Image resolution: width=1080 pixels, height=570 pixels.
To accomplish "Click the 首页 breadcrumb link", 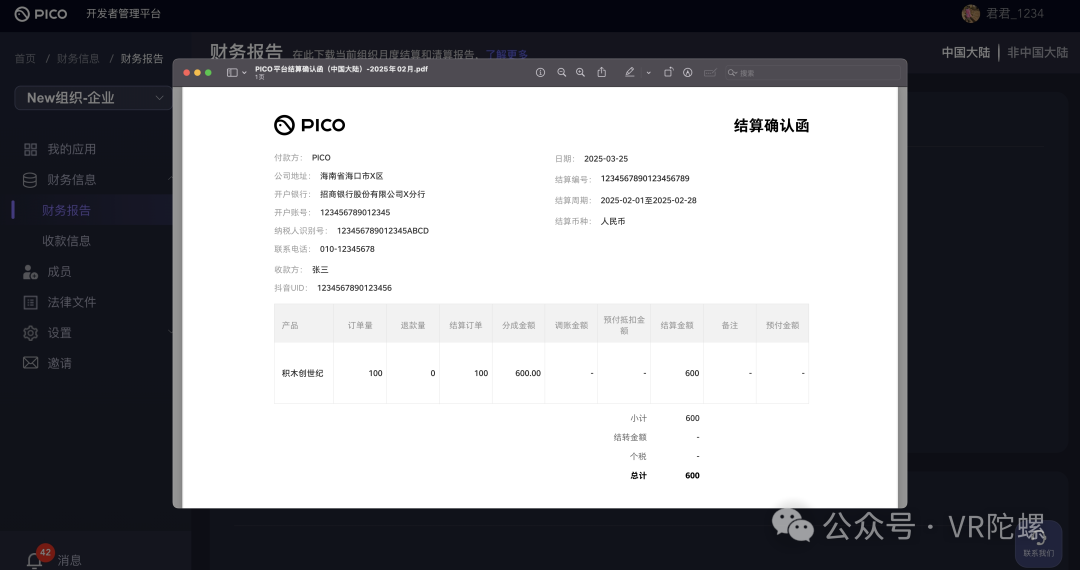I will pos(25,59).
